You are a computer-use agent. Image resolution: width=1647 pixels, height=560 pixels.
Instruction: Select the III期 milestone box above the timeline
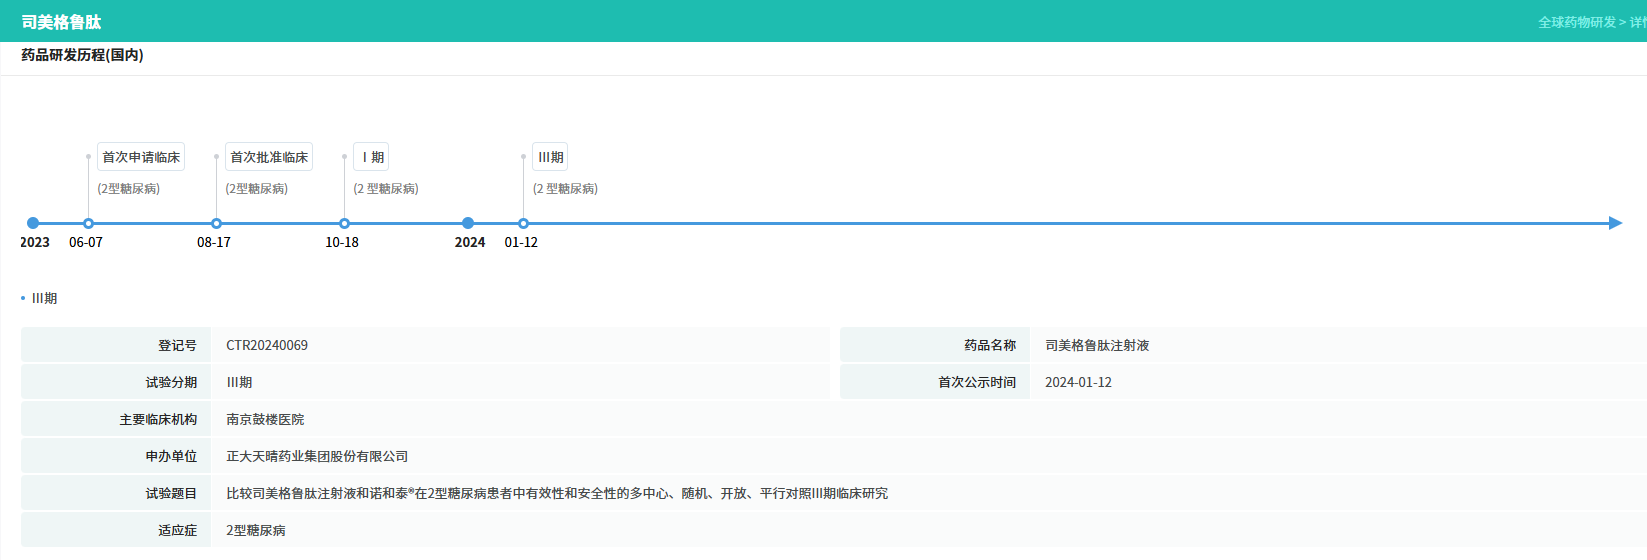click(550, 157)
